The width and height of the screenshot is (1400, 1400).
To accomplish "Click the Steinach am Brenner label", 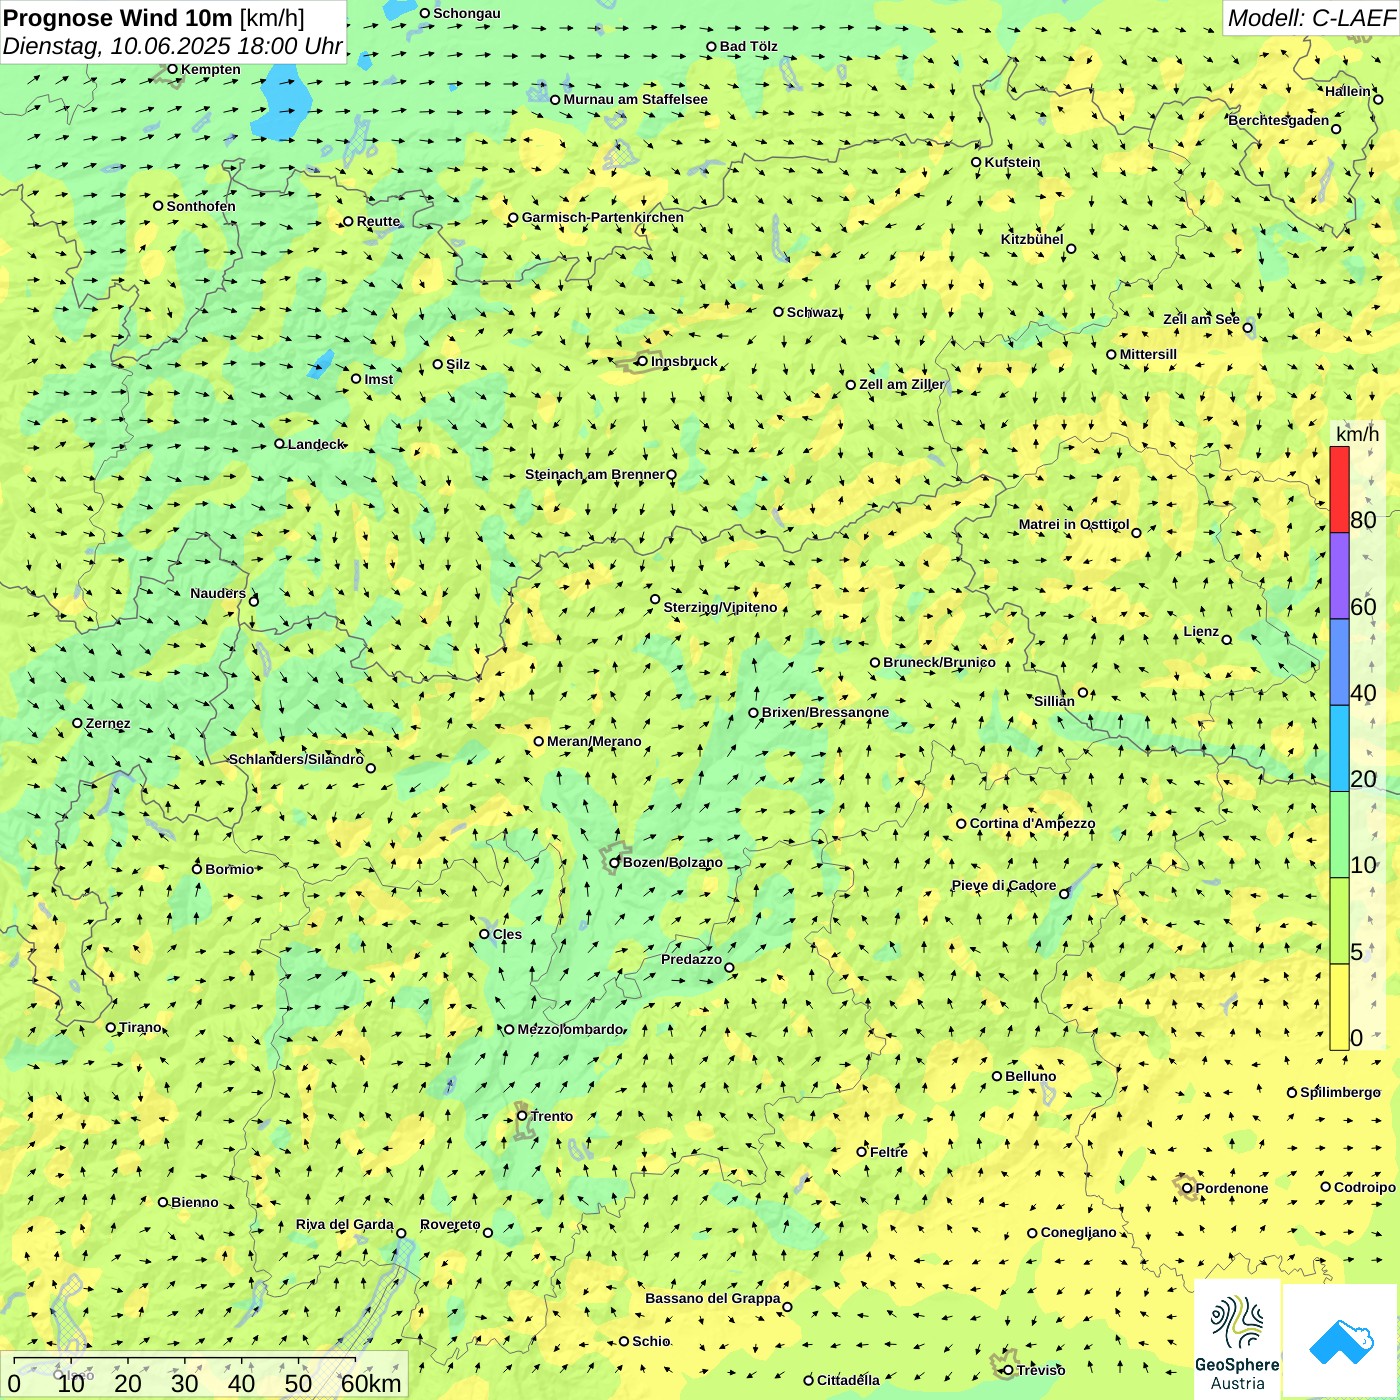I will click(x=594, y=474).
